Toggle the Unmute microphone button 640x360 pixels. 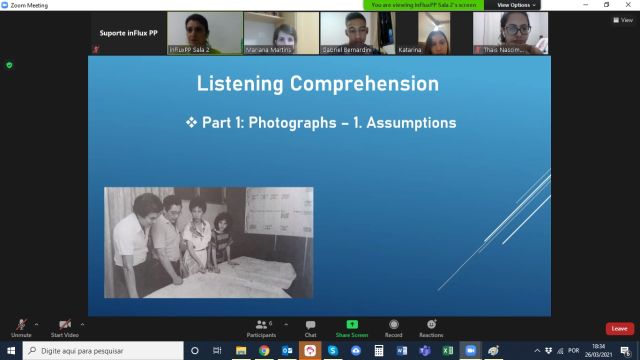point(21,329)
